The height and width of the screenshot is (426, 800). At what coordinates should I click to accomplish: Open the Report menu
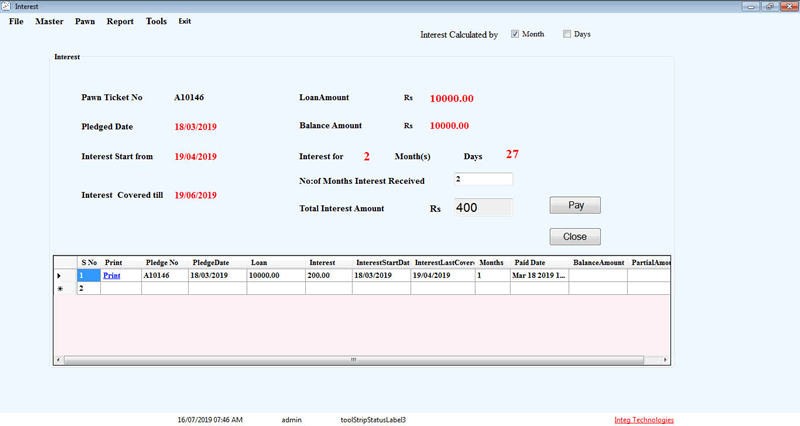pos(120,21)
